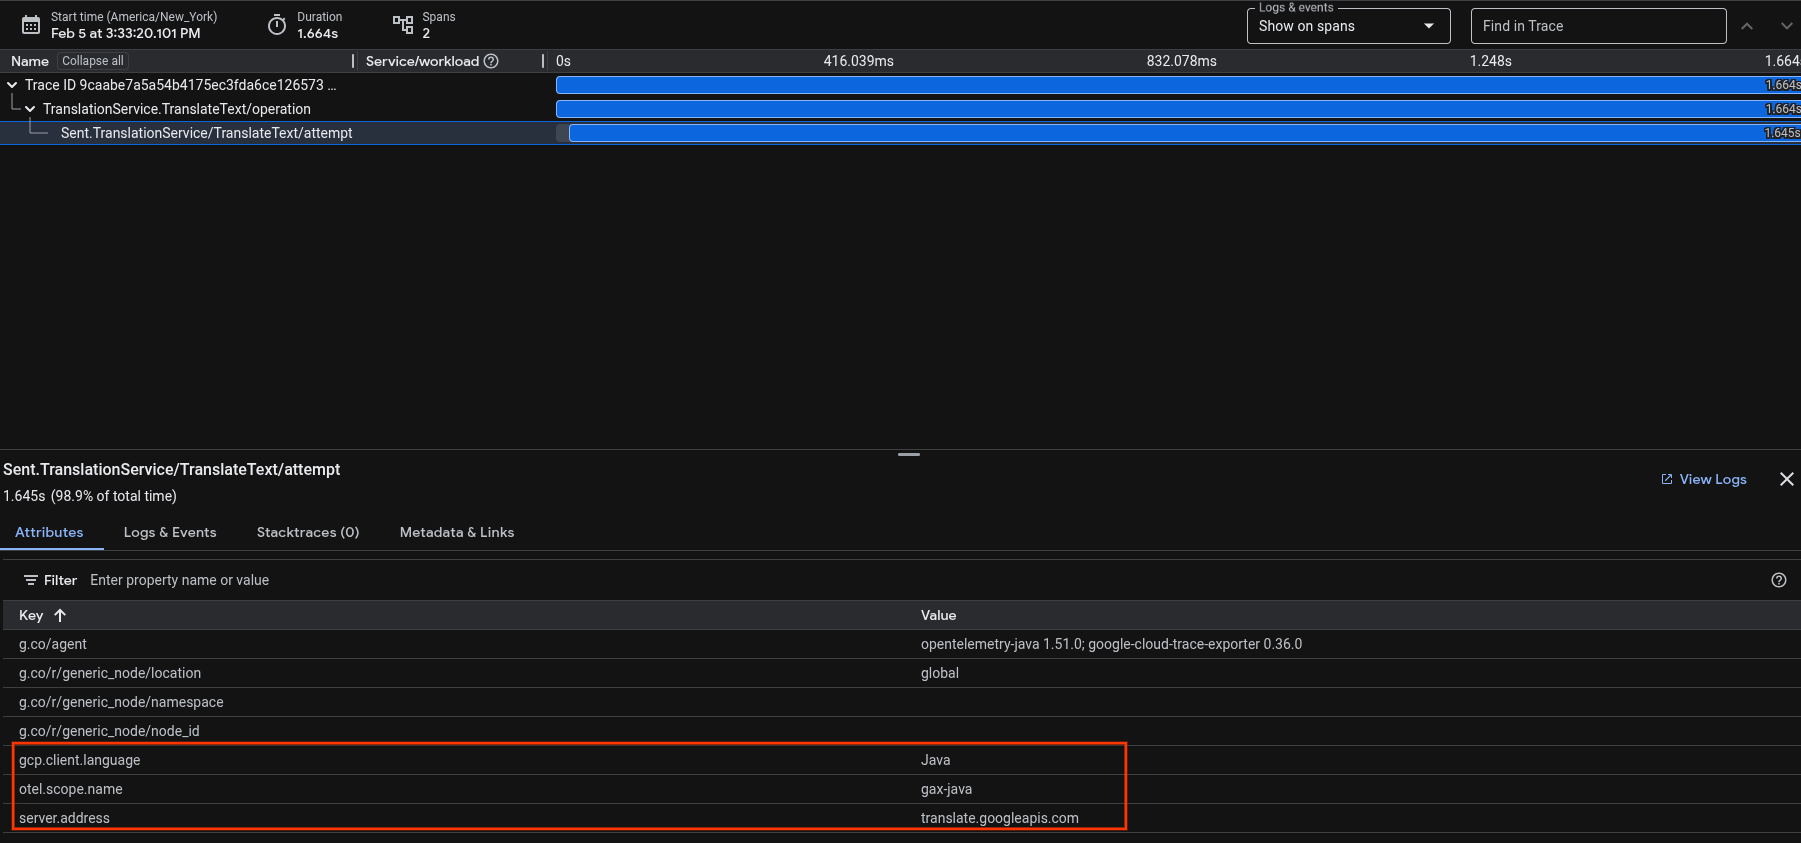Open Service/workload help icon
The height and width of the screenshot is (843, 1801).
point(491,61)
